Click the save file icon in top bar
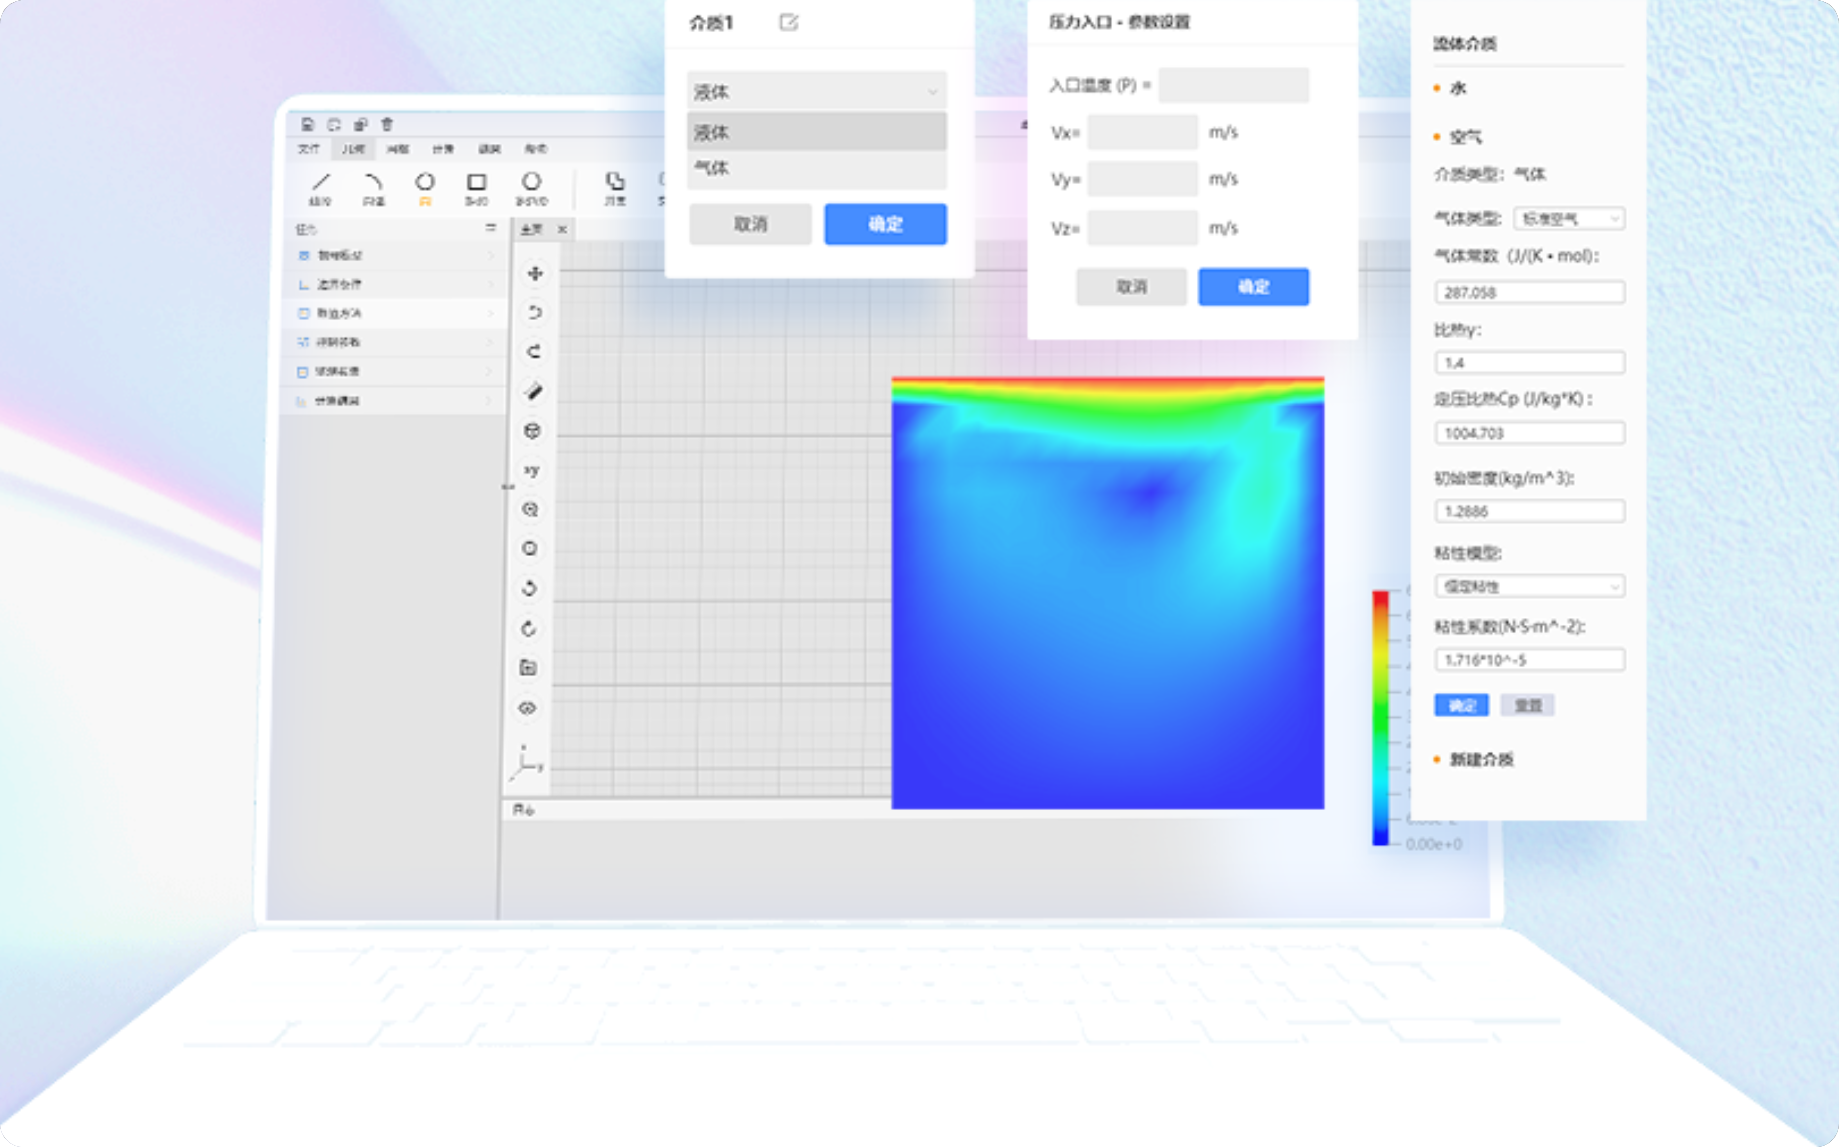This screenshot has height=1147, width=1839. [x=308, y=125]
